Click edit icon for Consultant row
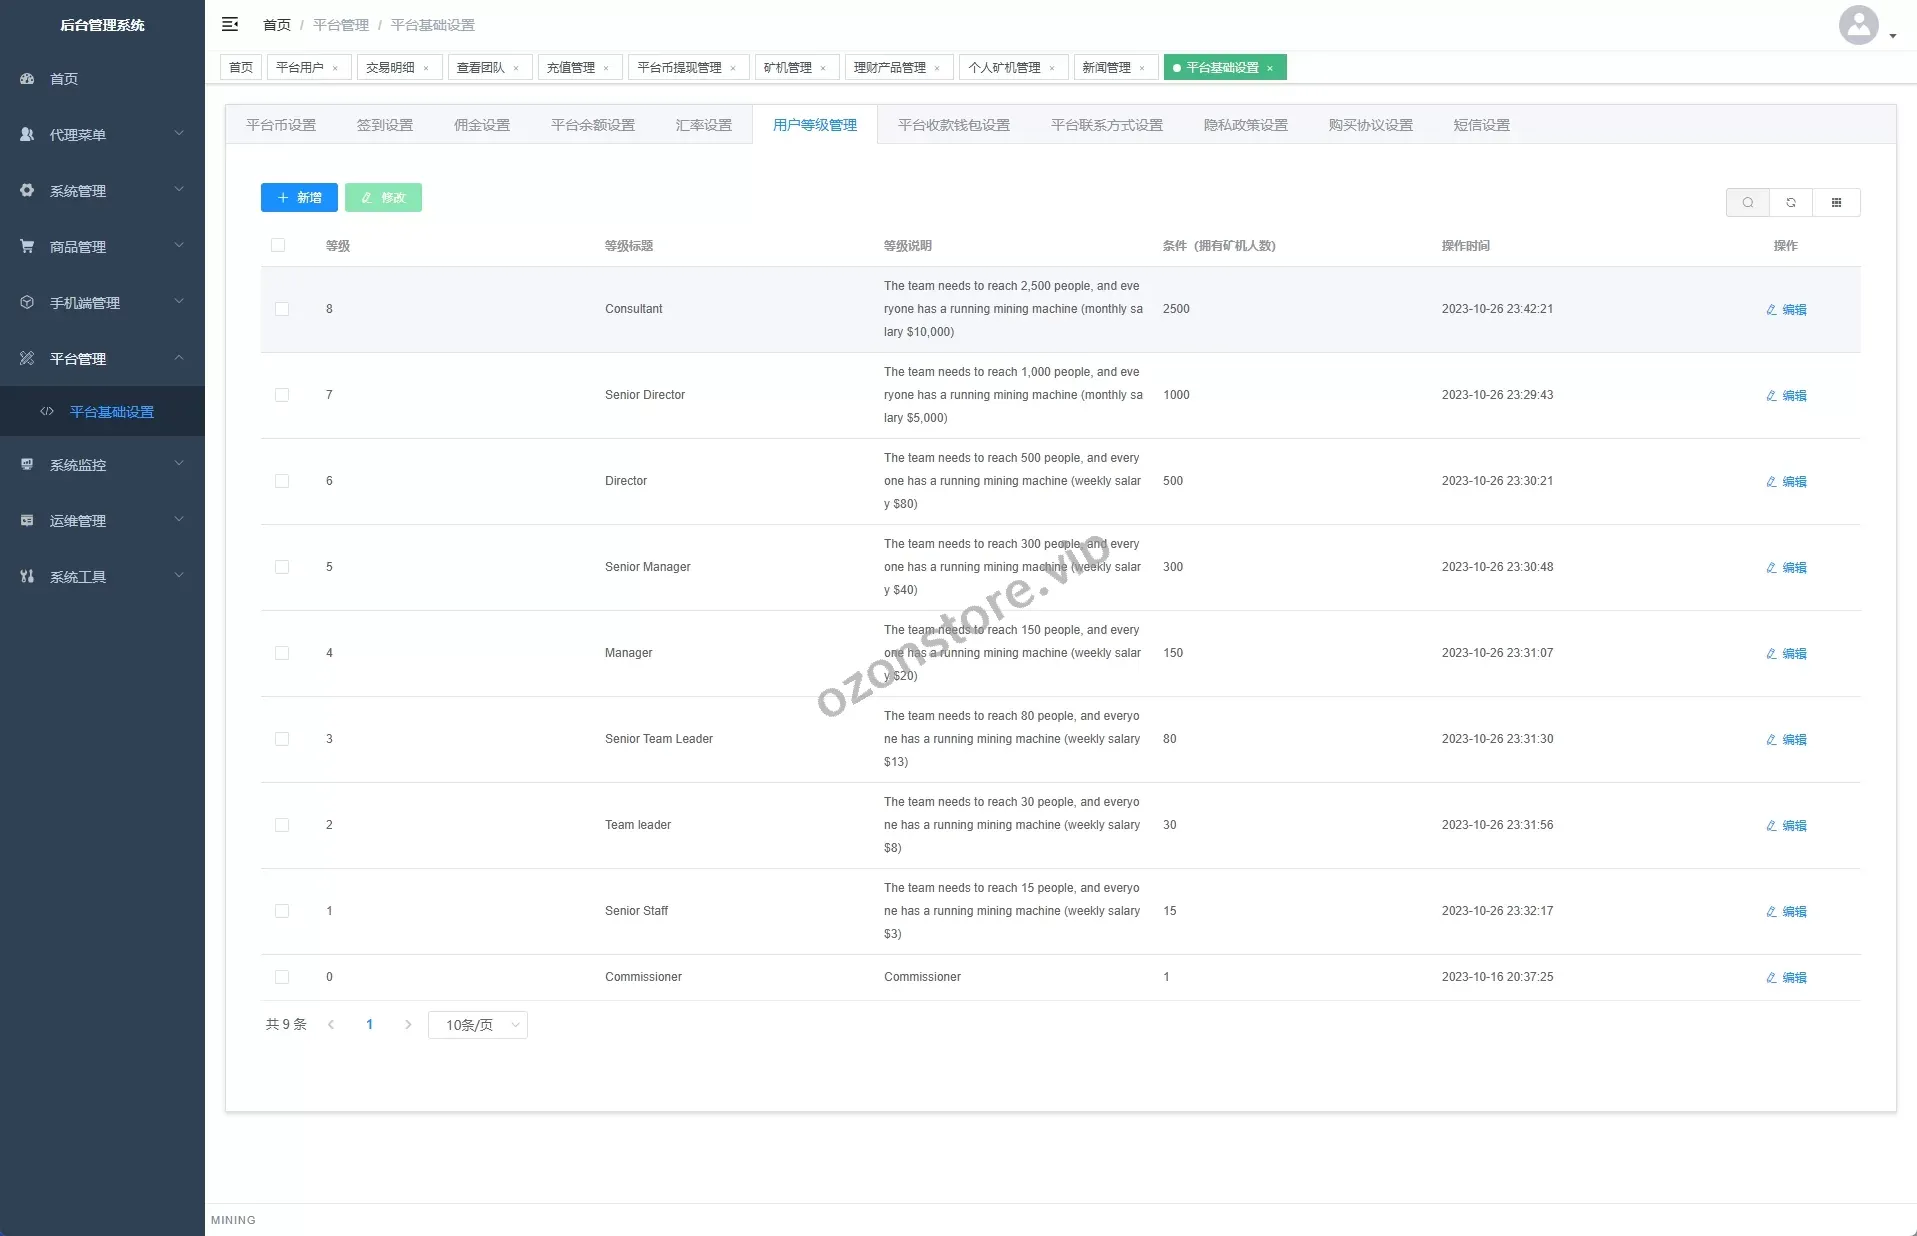Viewport: 1917px width, 1236px height. pos(1771,310)
